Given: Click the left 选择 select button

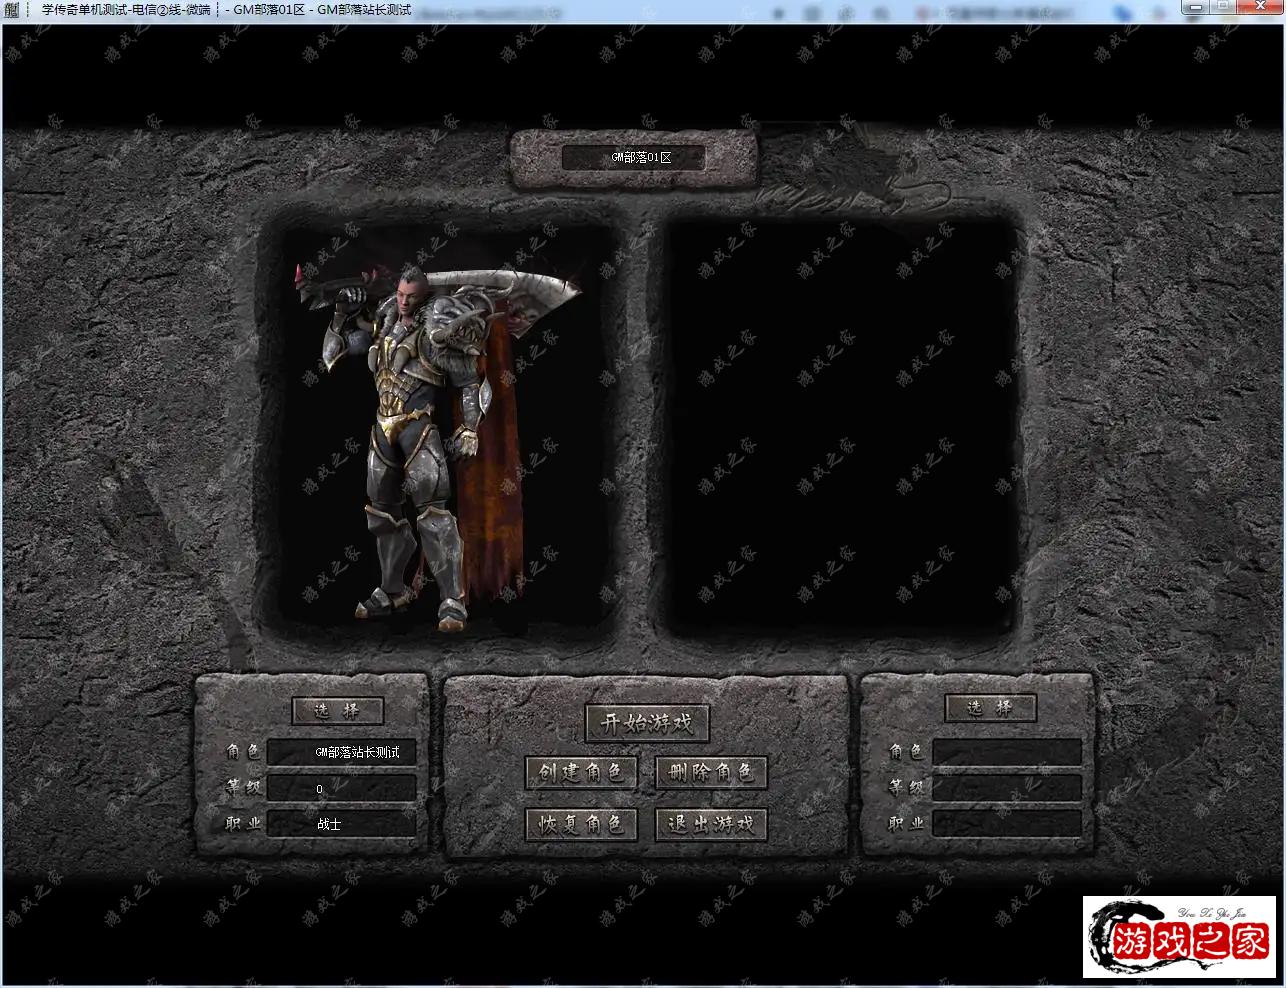Looking at the screenshot, I should pyautogui.click(x=338, y=711).
